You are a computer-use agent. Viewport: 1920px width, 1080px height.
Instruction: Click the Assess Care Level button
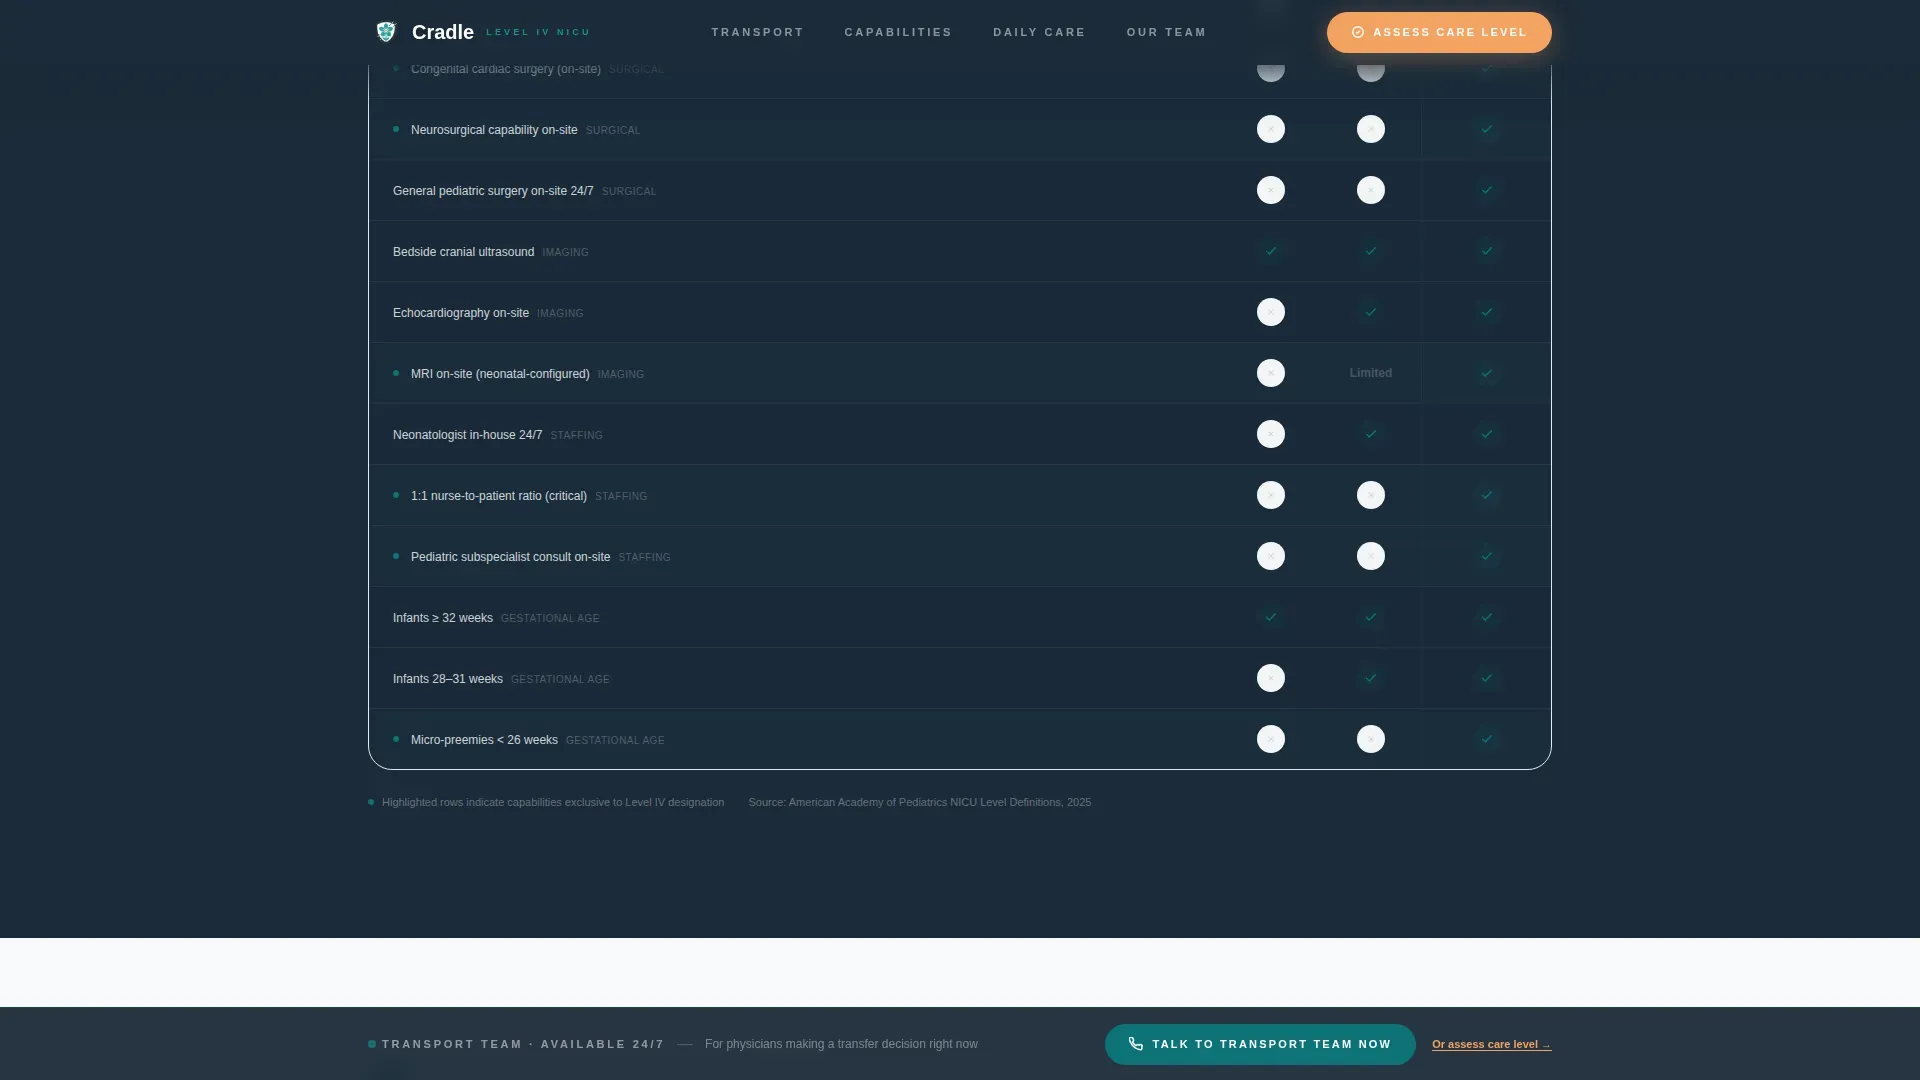(1439, 32)
